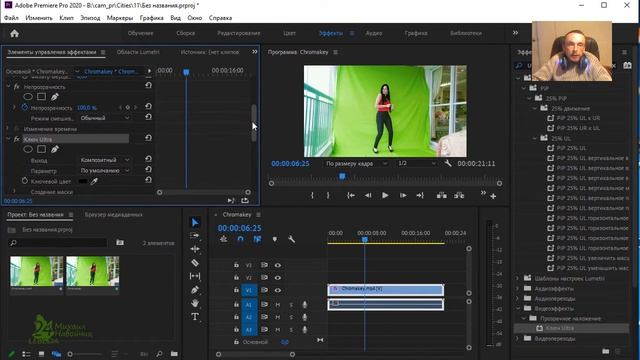Click Project panel thumbnail zoom slider

(70, 354)
